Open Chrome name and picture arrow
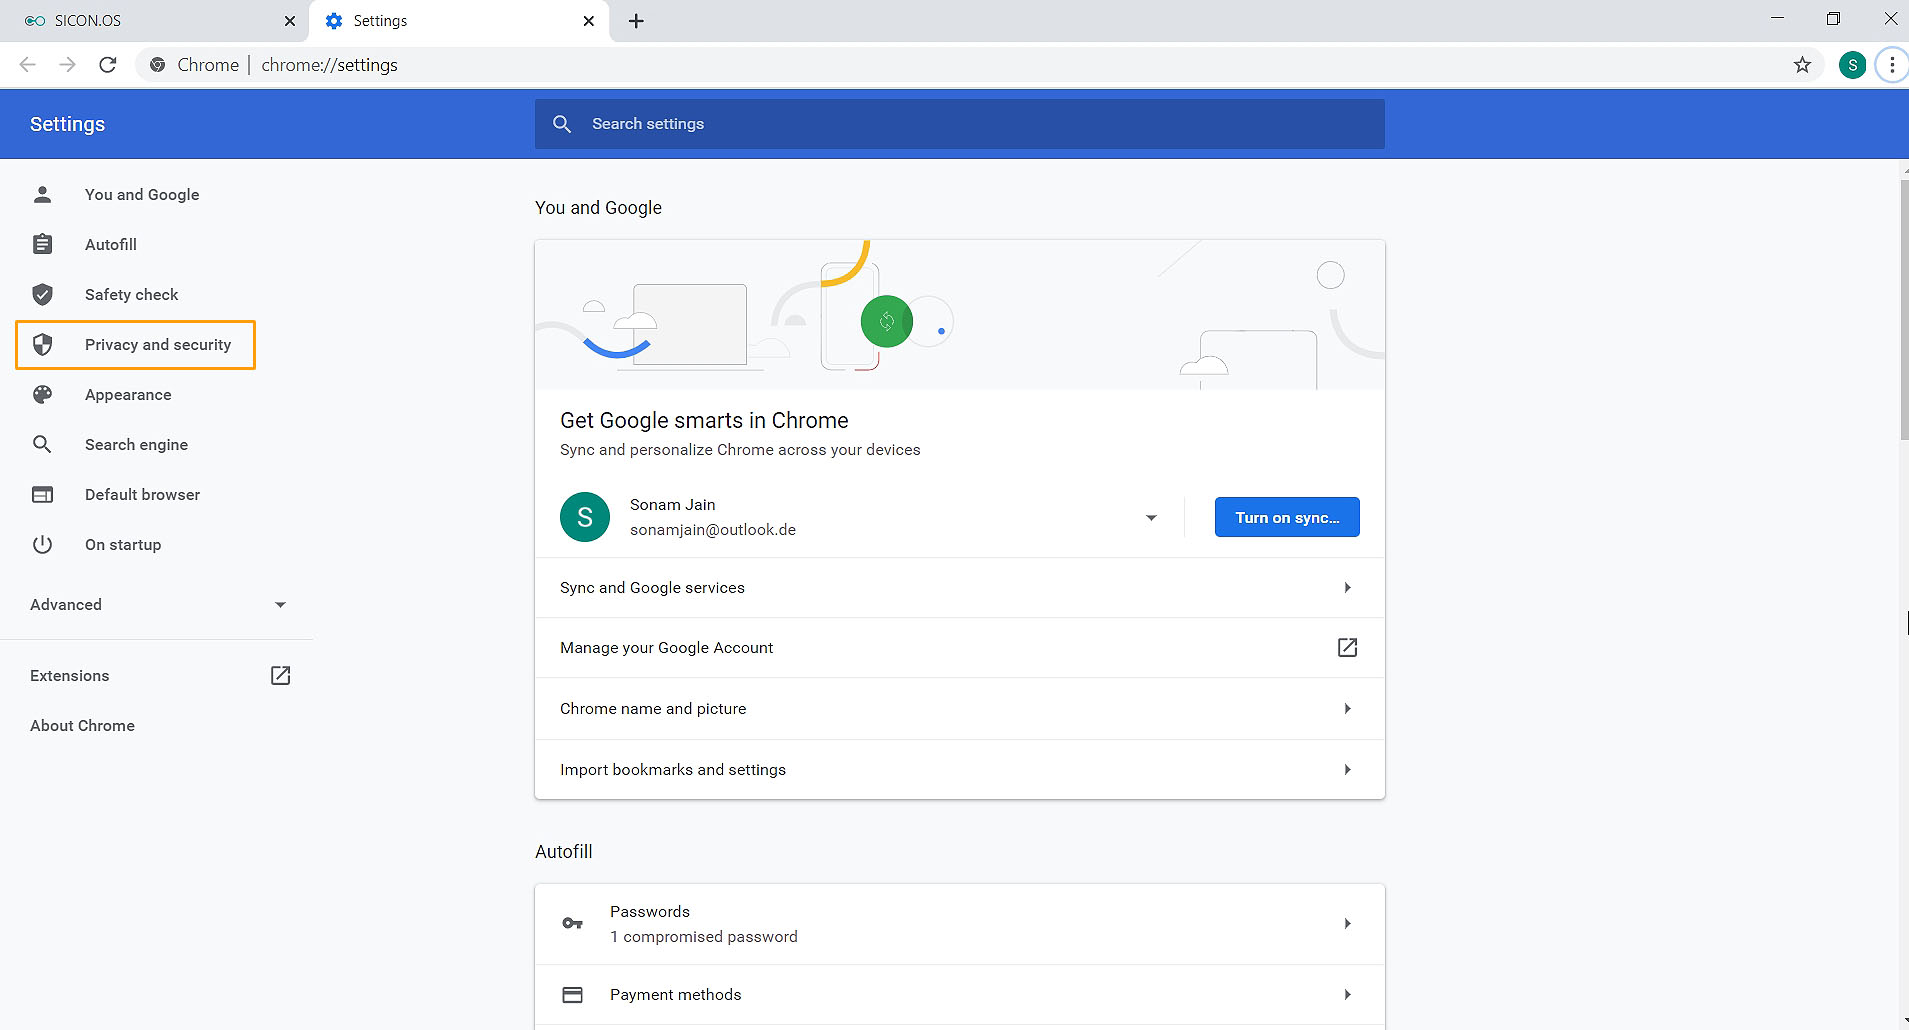Image resolution: width=1909 pixels, height=1030 pixels. coord(1347,709)
